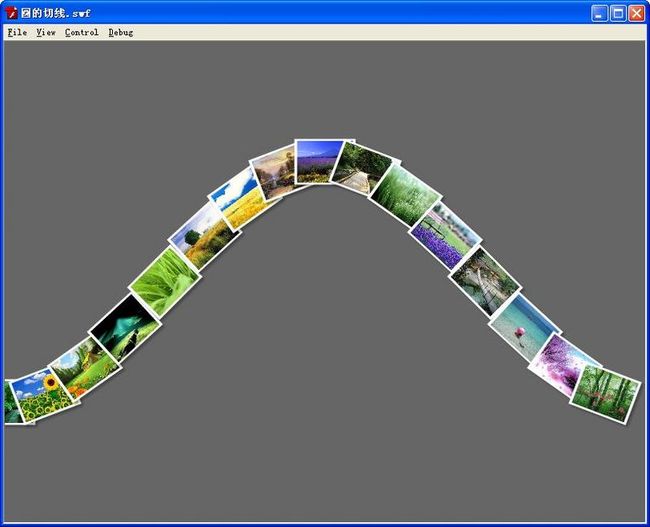Viewport: 650px width, 527px height.
Task: Maximize the Flash Player window
Action: [618, 13]
